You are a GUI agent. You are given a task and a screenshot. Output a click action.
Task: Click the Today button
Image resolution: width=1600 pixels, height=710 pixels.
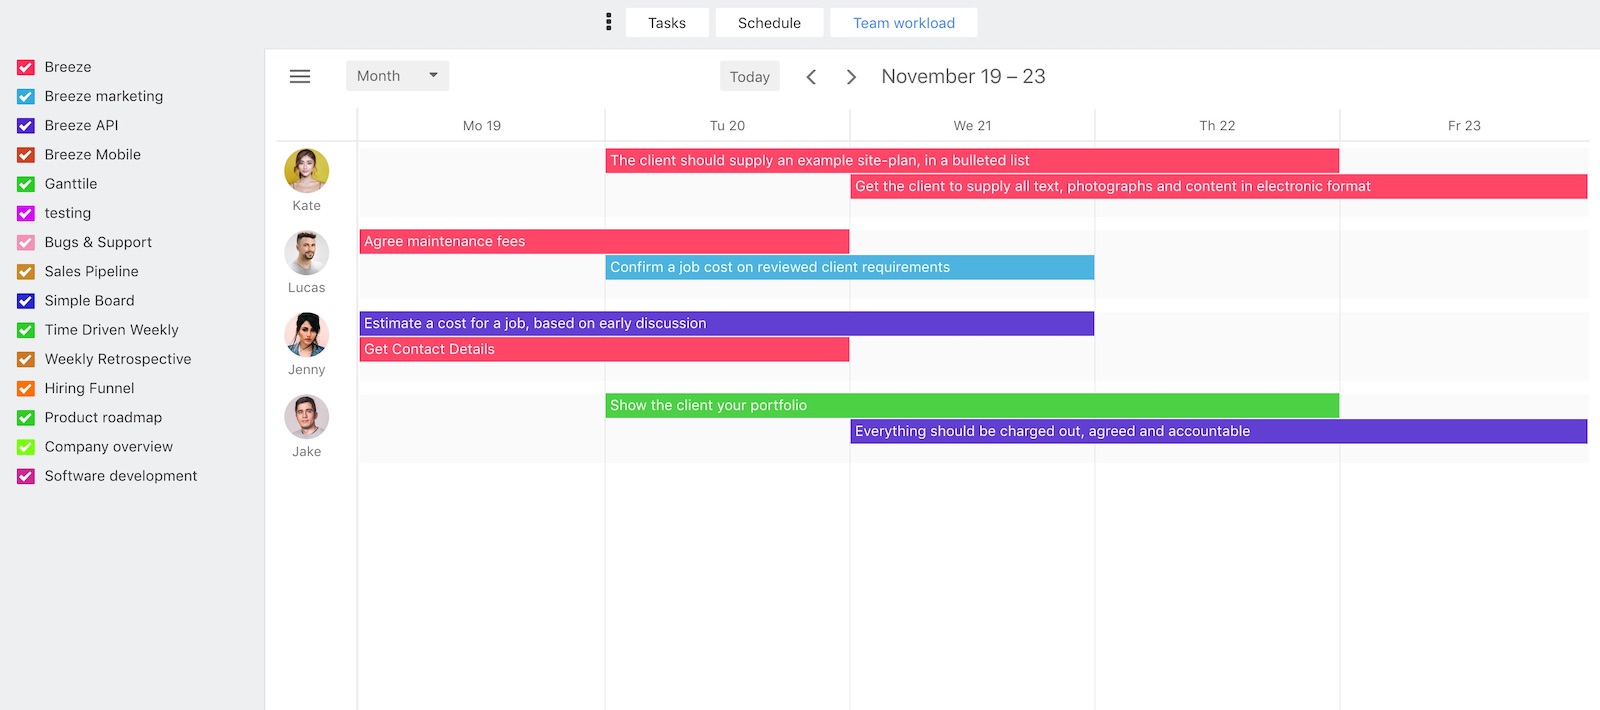click(x=749, y=77)
